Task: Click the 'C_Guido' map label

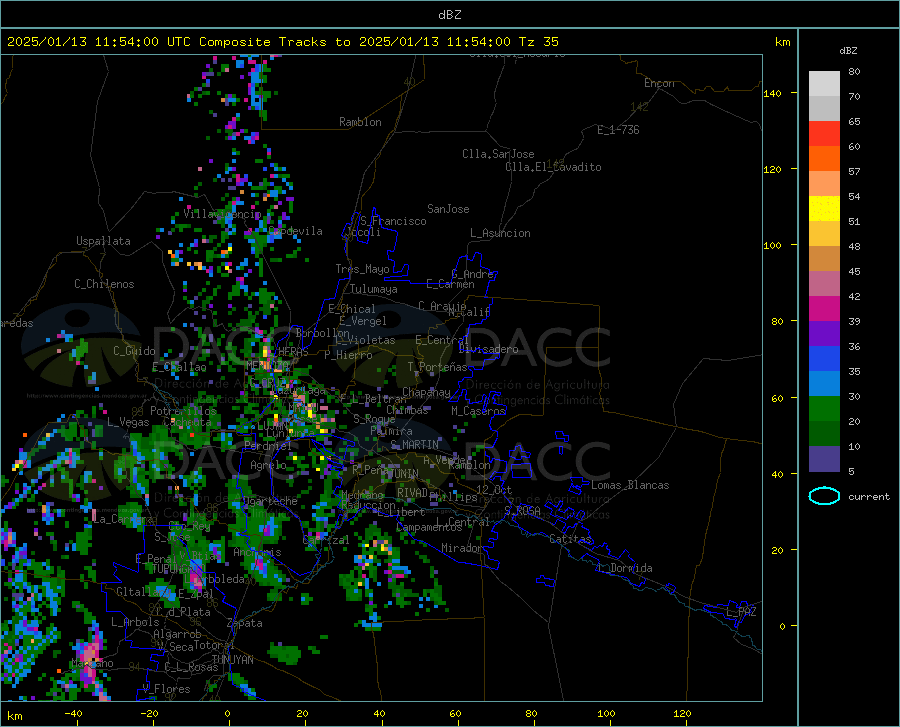Action: [x=134, y=351]
